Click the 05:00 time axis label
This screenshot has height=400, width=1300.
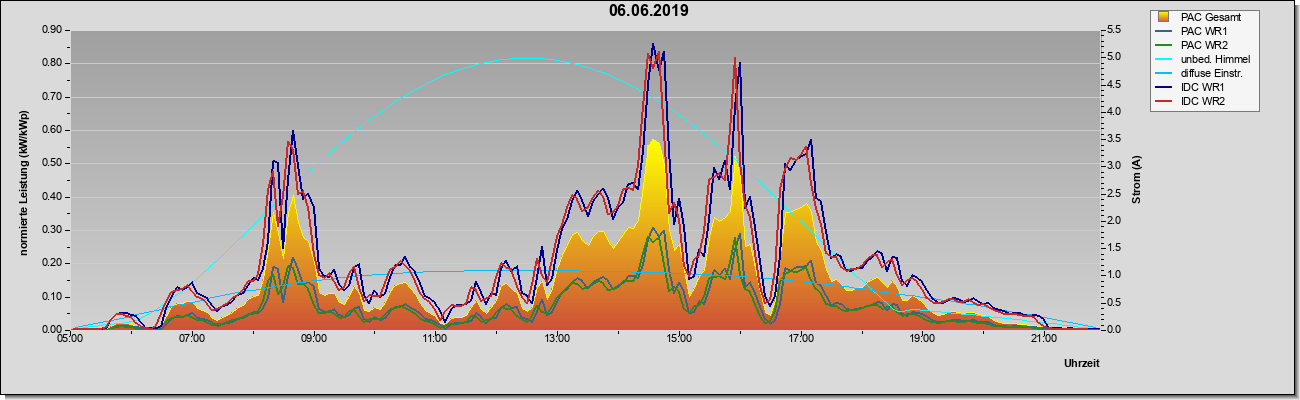click(x=70, y=339)
